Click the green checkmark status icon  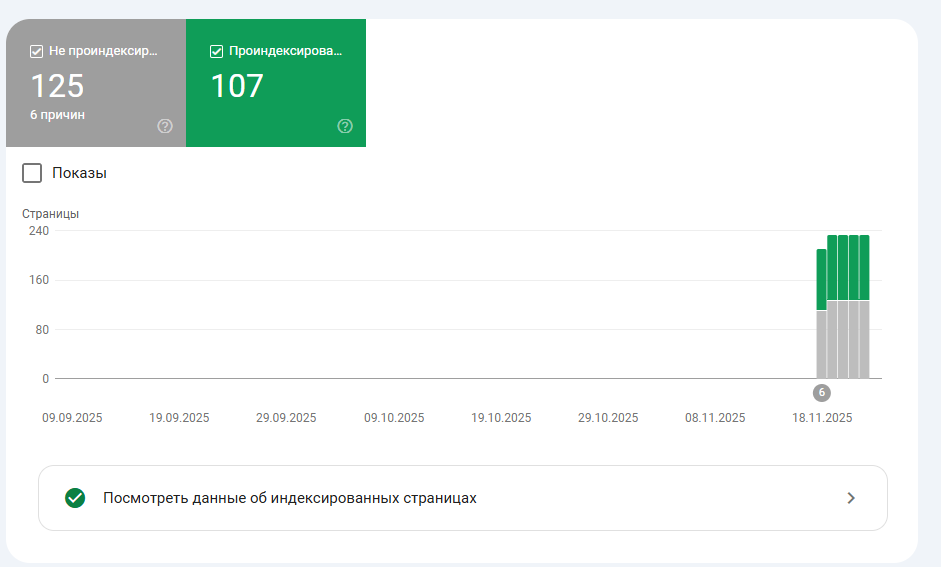tap(75, 498)
